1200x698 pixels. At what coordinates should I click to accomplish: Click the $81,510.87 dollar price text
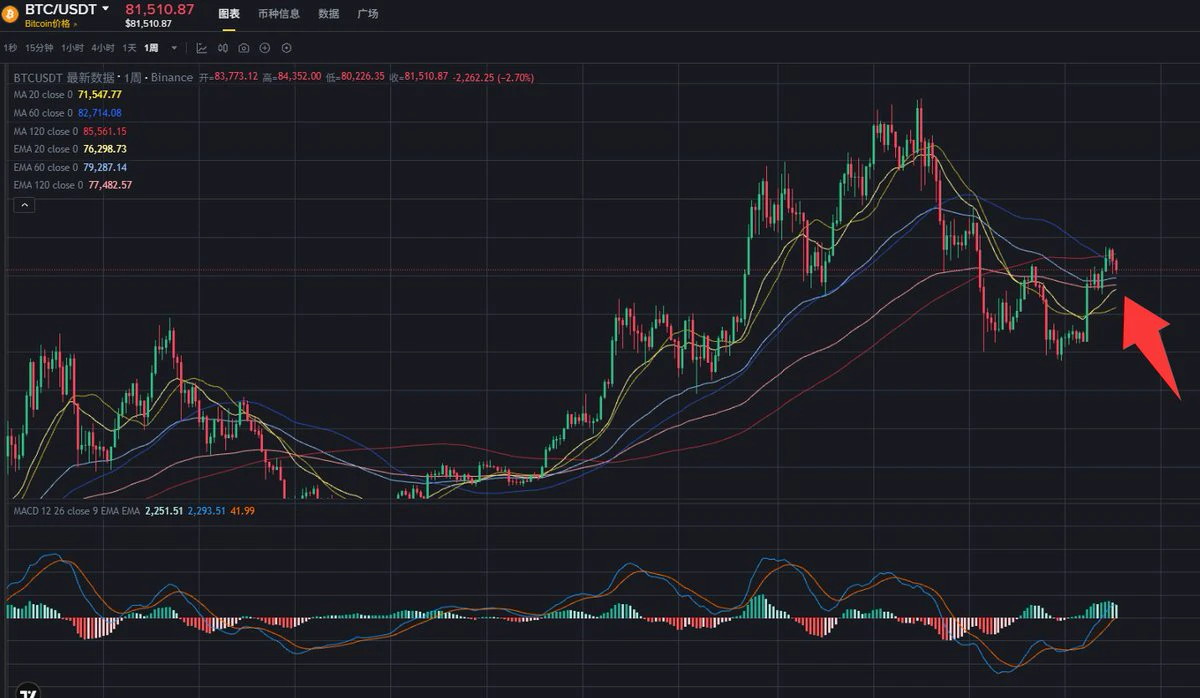click(148, 23)
